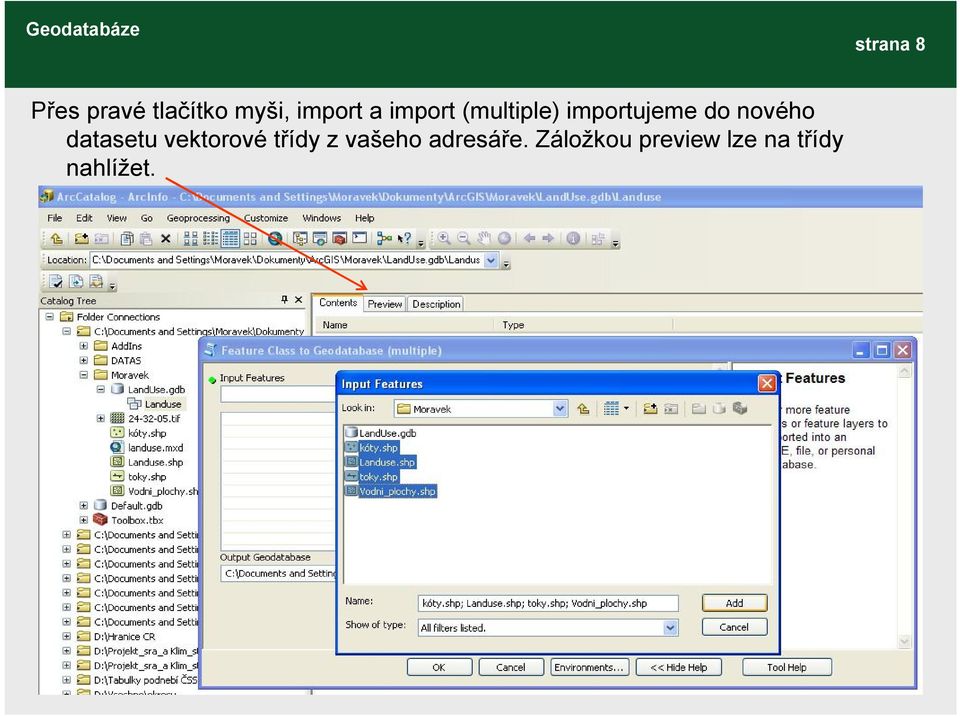Screen dimensions: 960x716
Task: Click Cancel in the Input Features dialog
Action: 734,627
